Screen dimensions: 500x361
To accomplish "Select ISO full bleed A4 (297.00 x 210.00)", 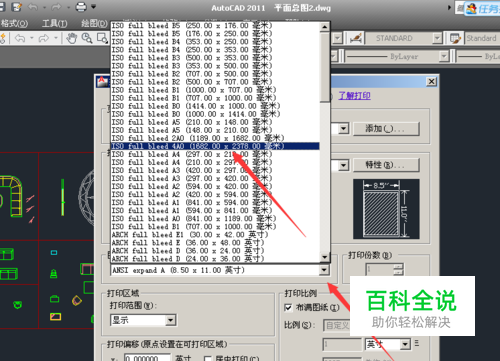I will point(215,154).
